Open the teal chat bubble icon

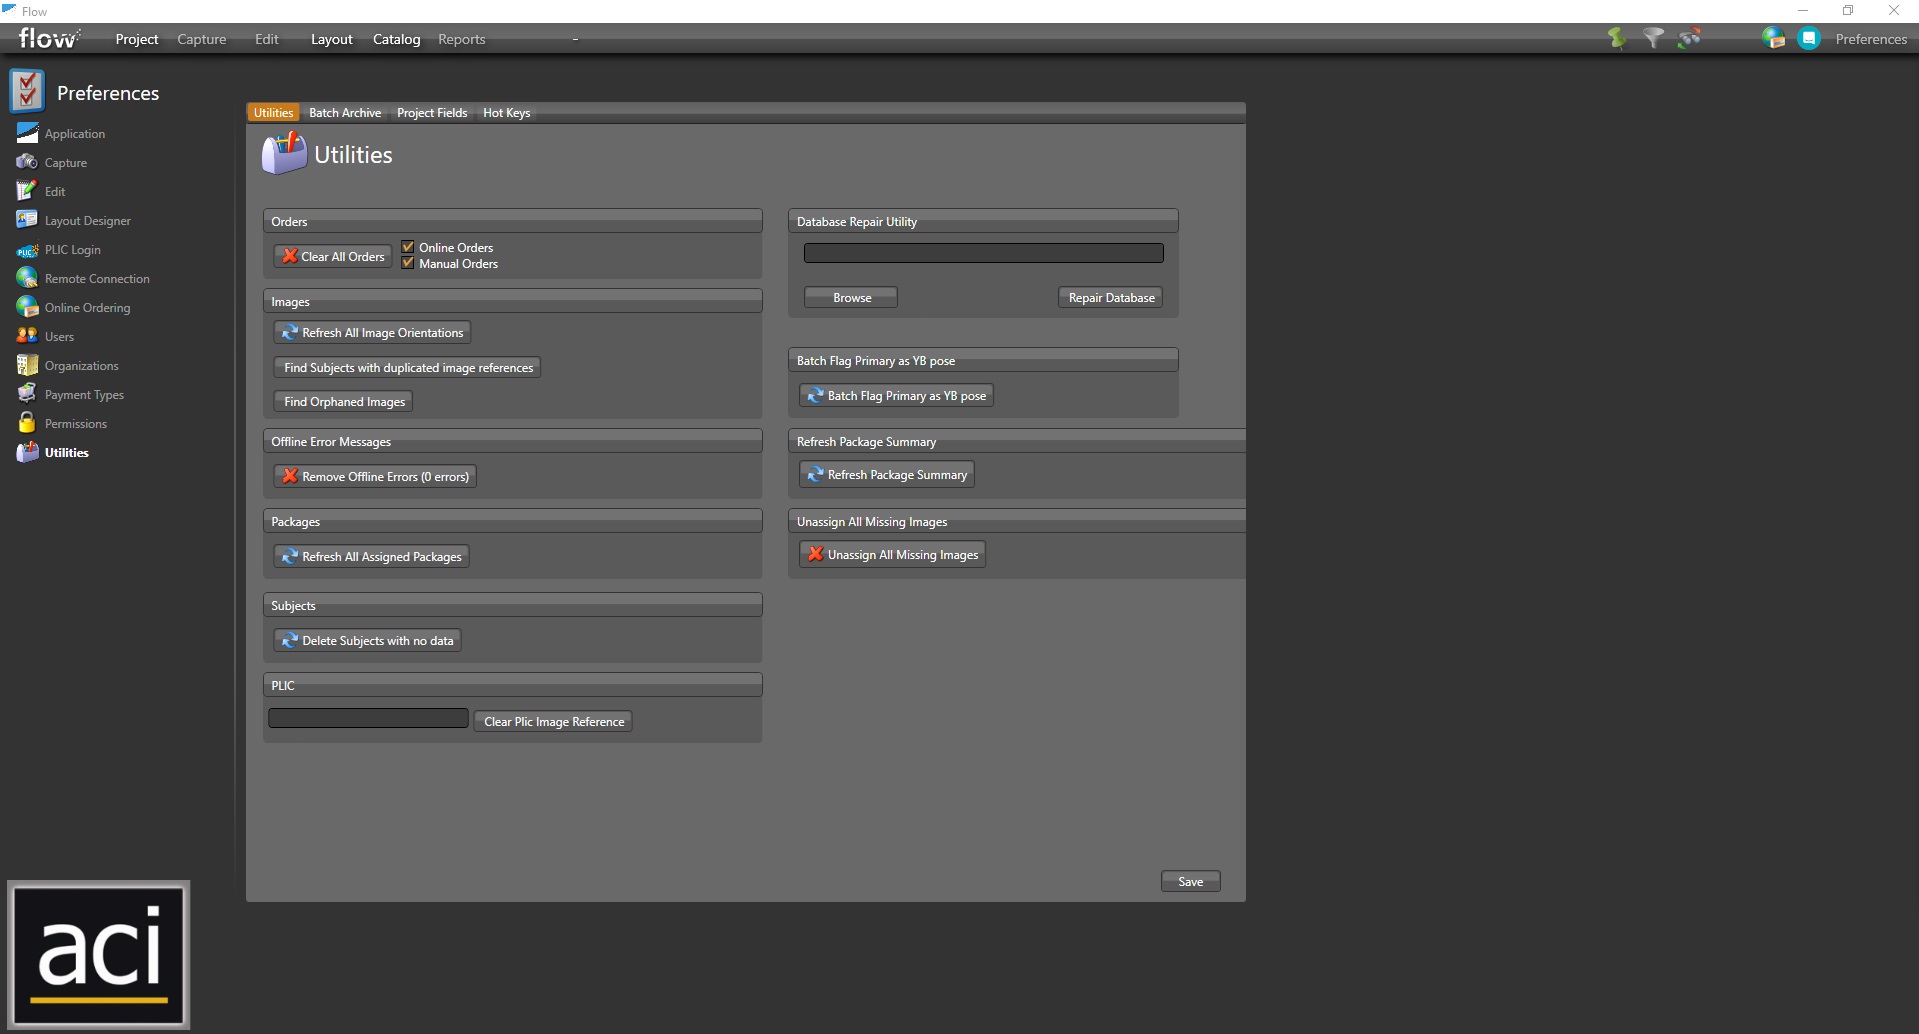click(1808, 38)
